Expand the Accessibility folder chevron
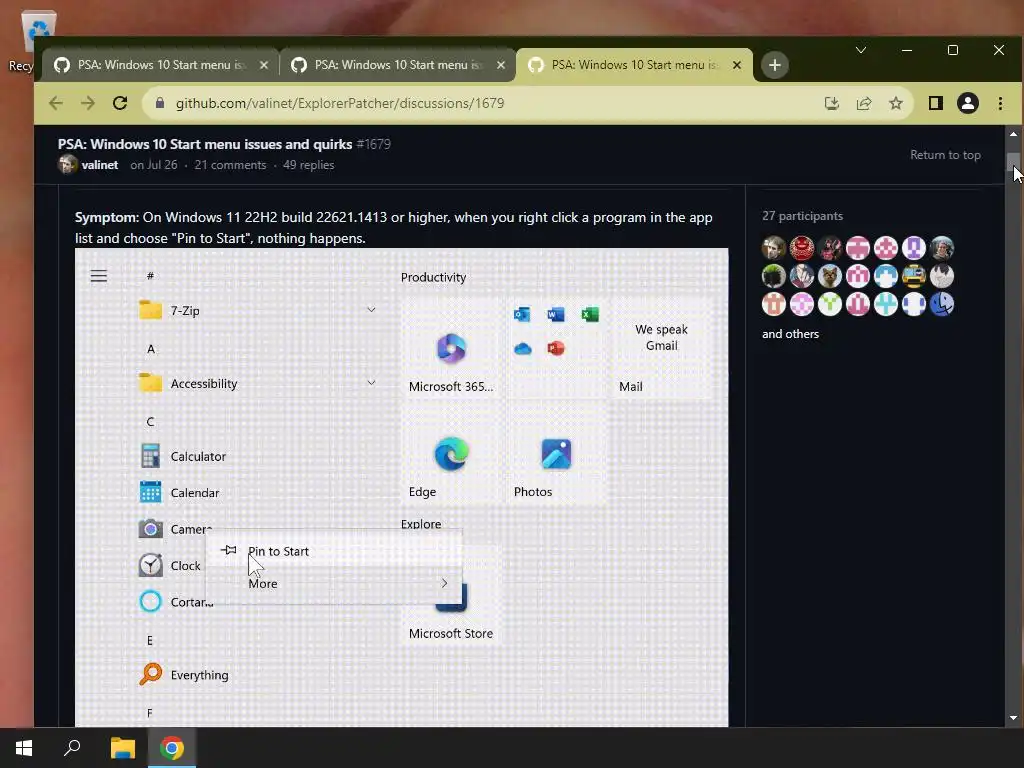The image size is (1024, 768). point(371,383)
